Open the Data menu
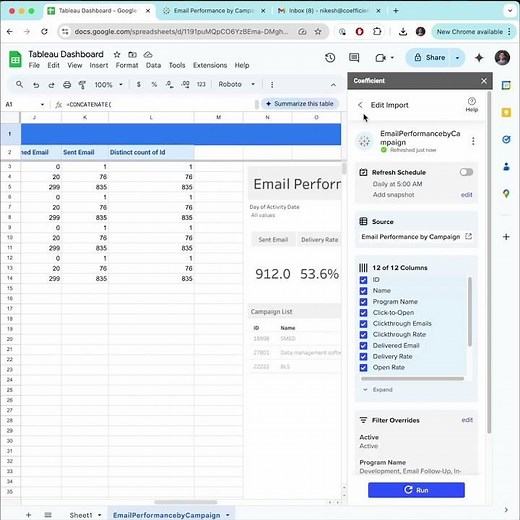The width and height of the screenshot is (520, 520). [153, 65]
